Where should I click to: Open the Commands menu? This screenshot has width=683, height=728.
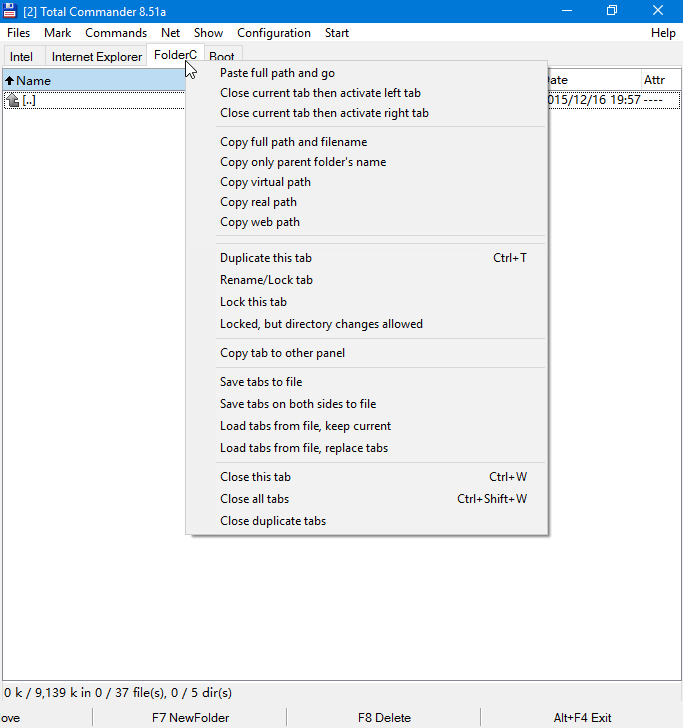pos(116,33)
